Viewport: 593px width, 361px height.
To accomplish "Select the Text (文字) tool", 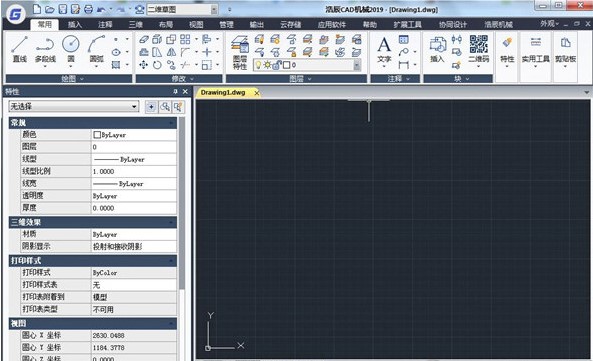I will (384, 50).
